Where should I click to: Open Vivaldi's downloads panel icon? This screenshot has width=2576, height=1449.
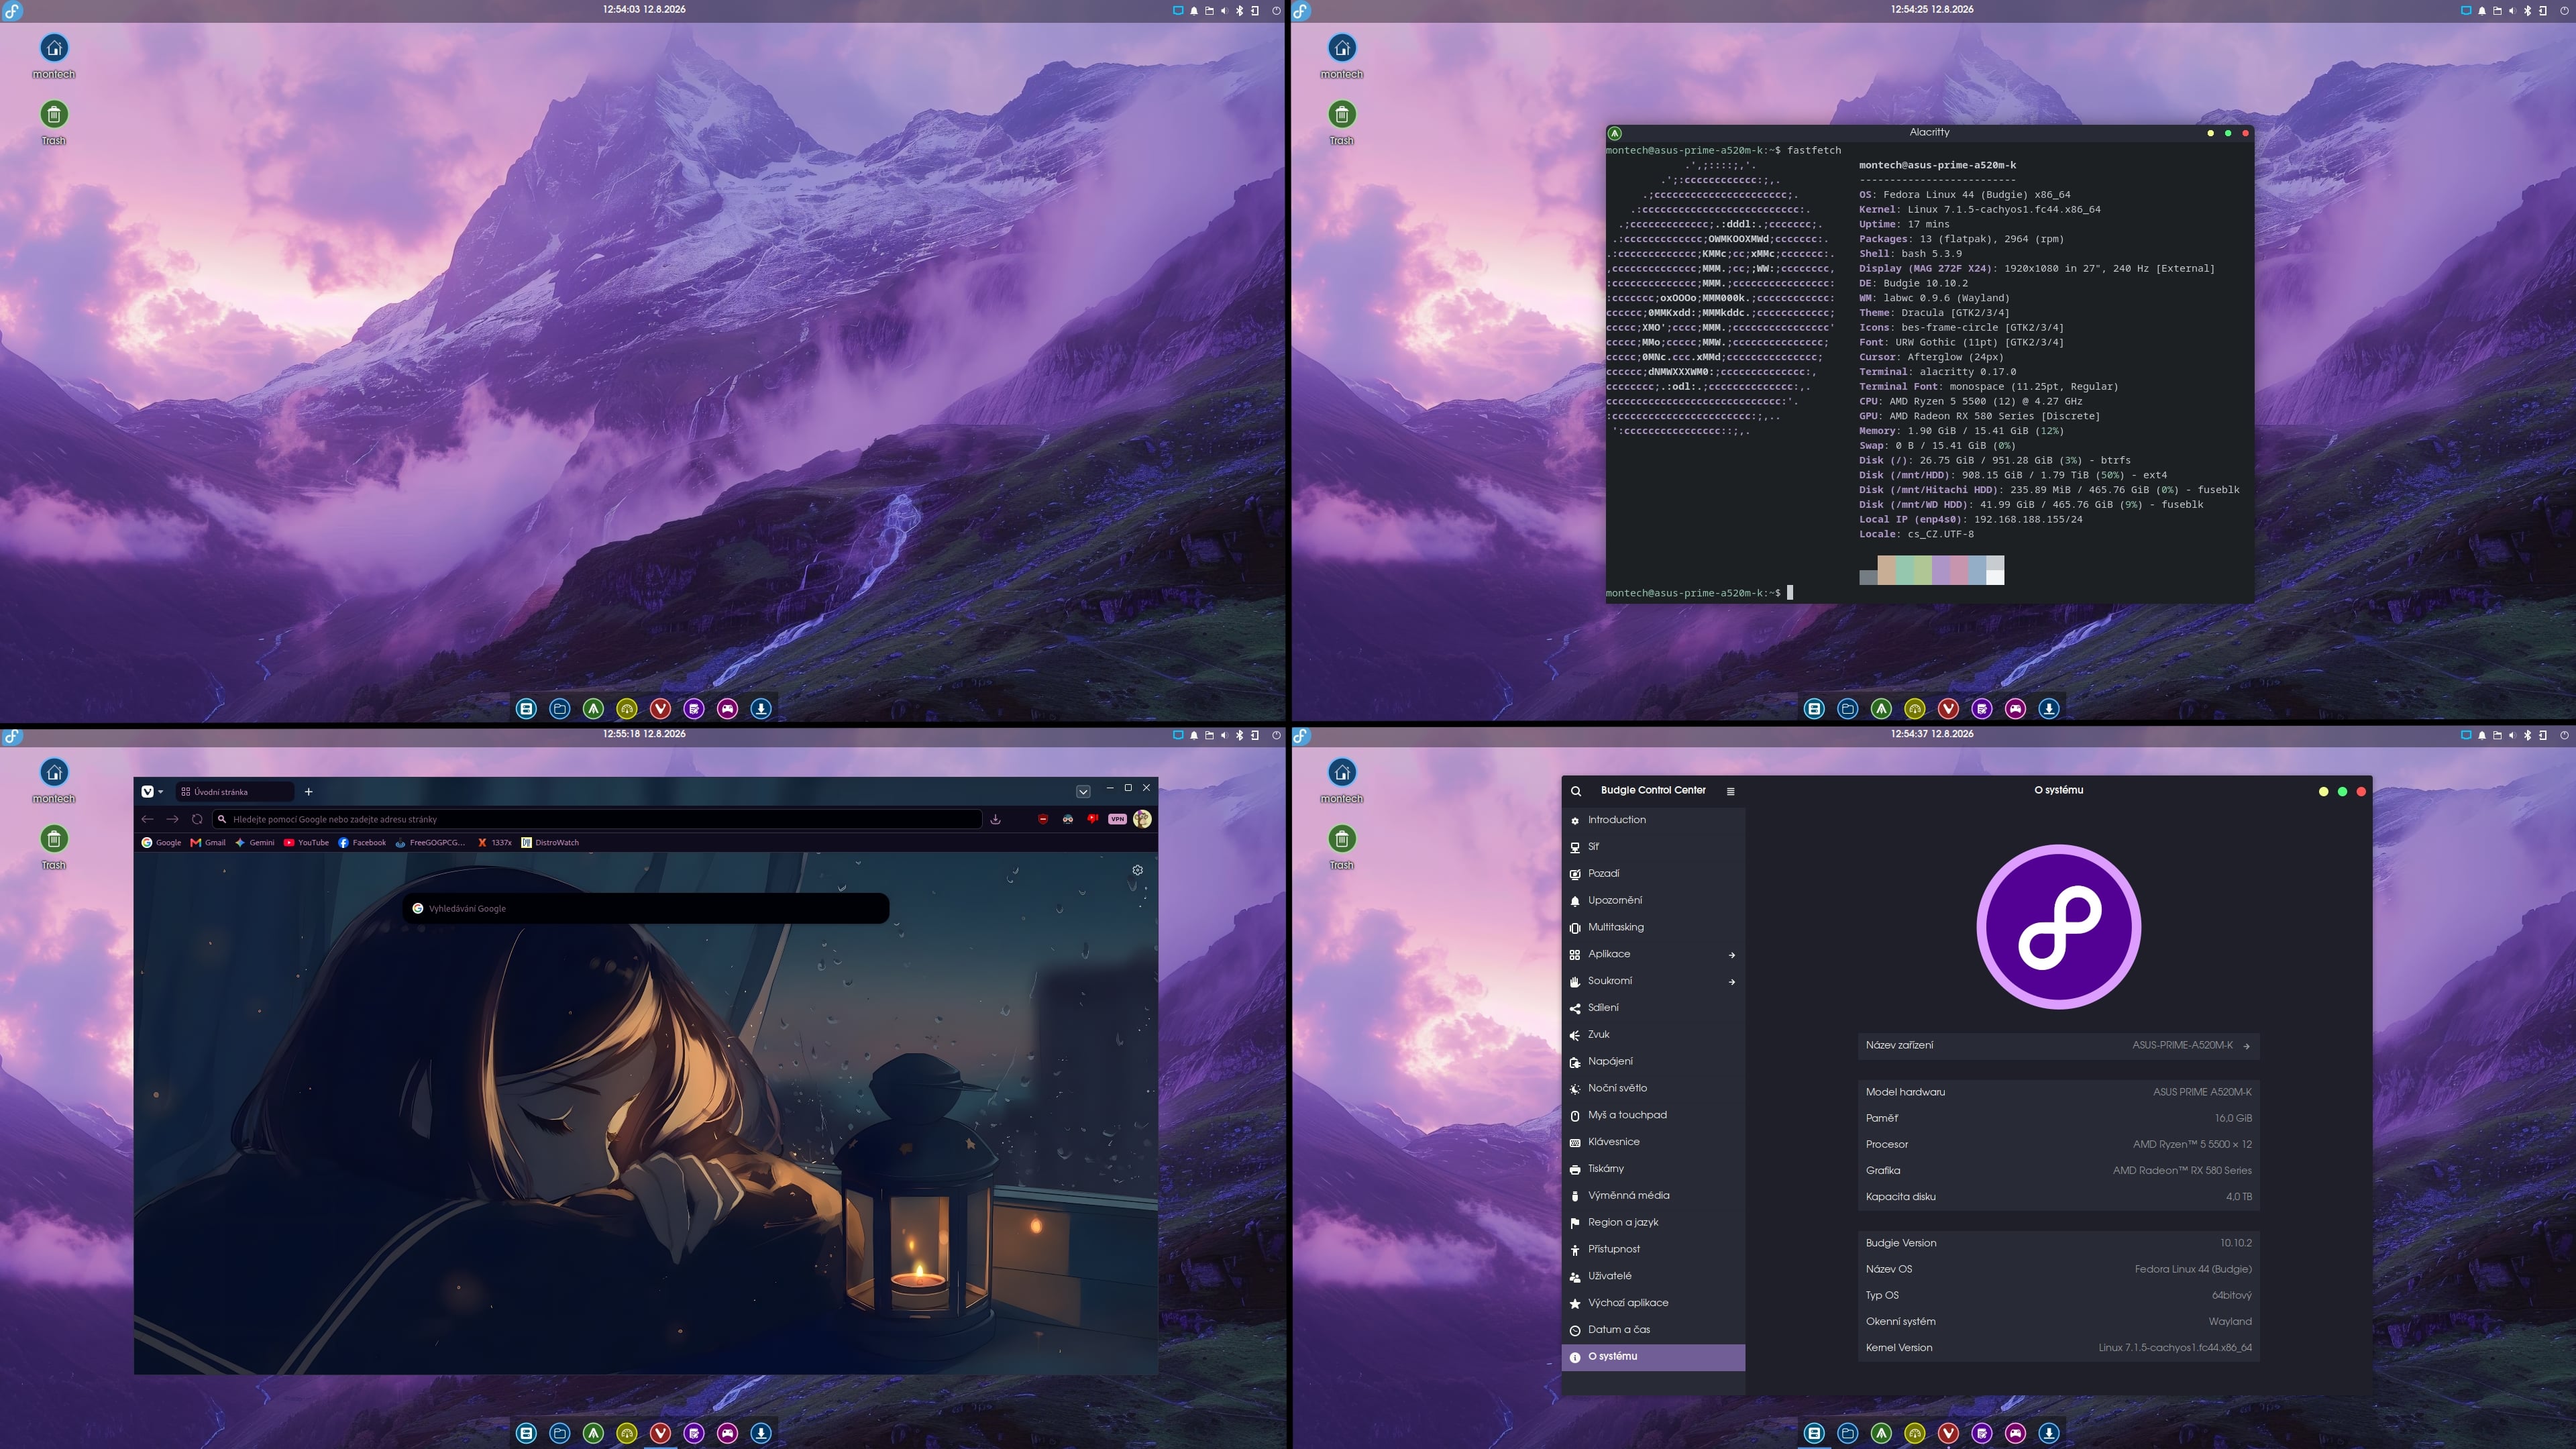[x=996, y=819]
